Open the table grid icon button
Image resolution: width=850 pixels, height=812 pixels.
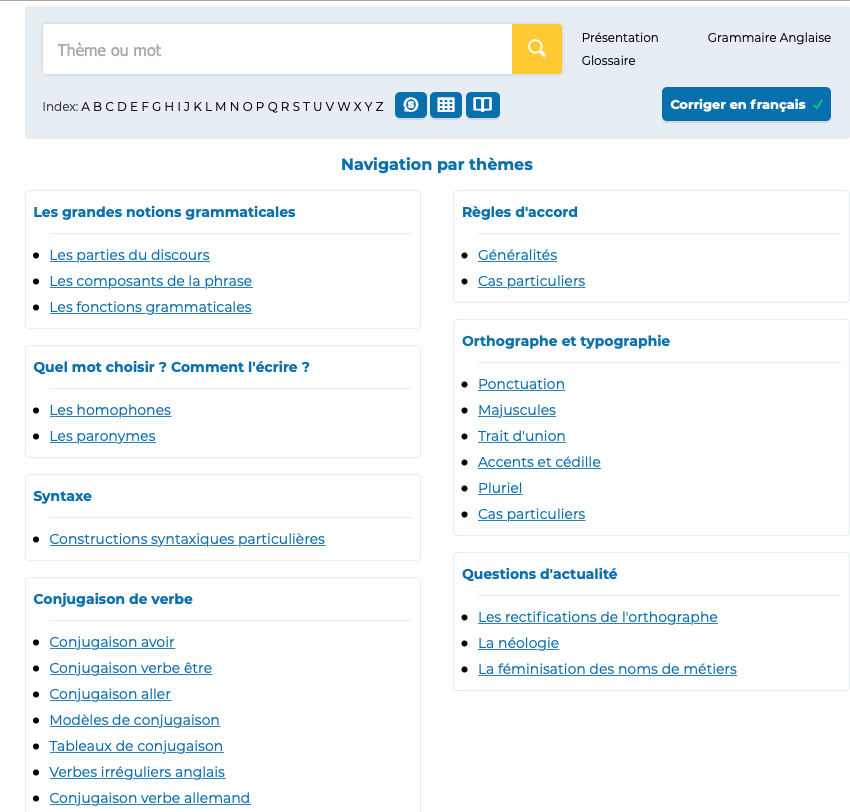click(x=446, y=105)
